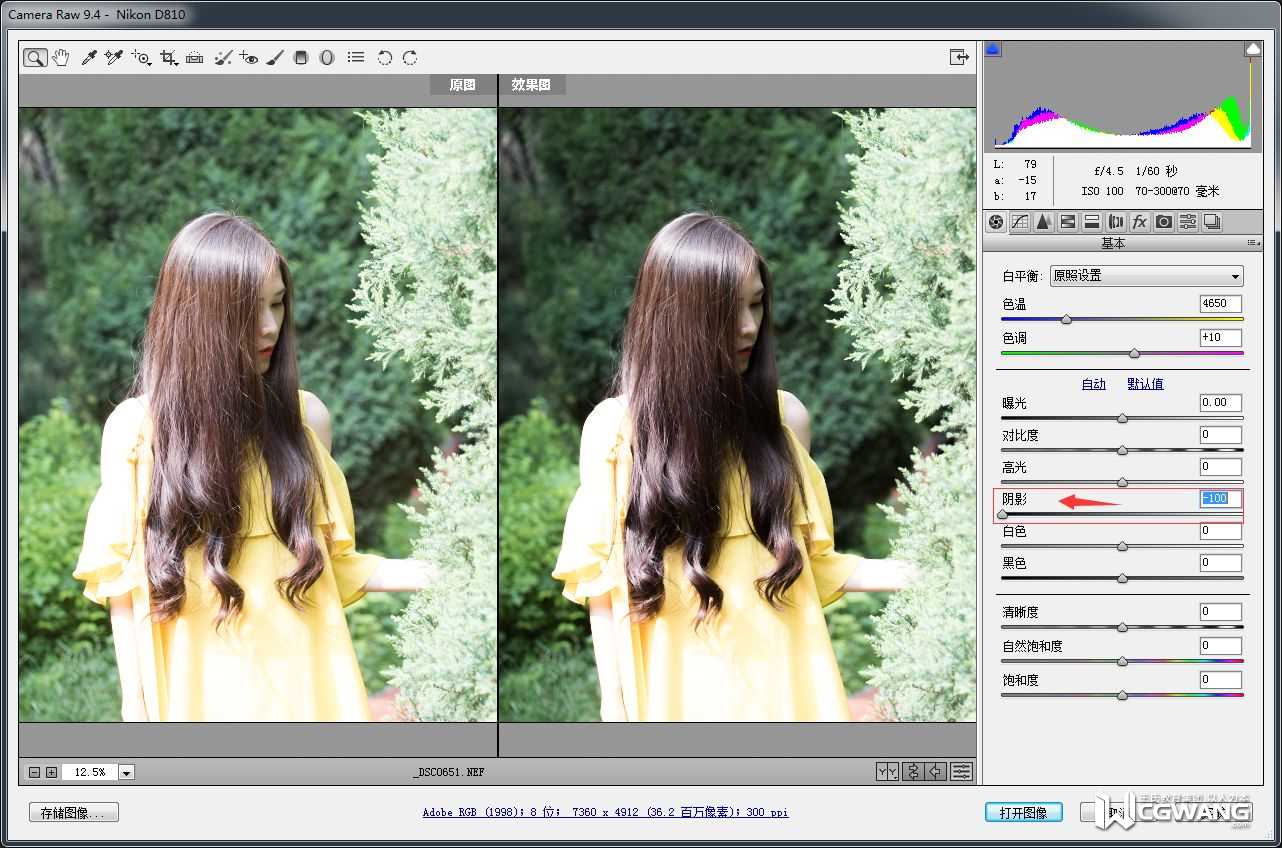Open the zoom level dropdown arrow
The image size is (1282, 848).
click(127, 772)
